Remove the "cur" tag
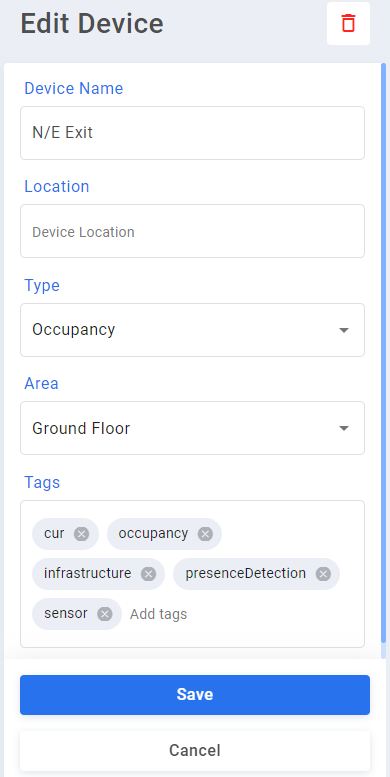The image size is (390, 777). [x=81, y=534]
